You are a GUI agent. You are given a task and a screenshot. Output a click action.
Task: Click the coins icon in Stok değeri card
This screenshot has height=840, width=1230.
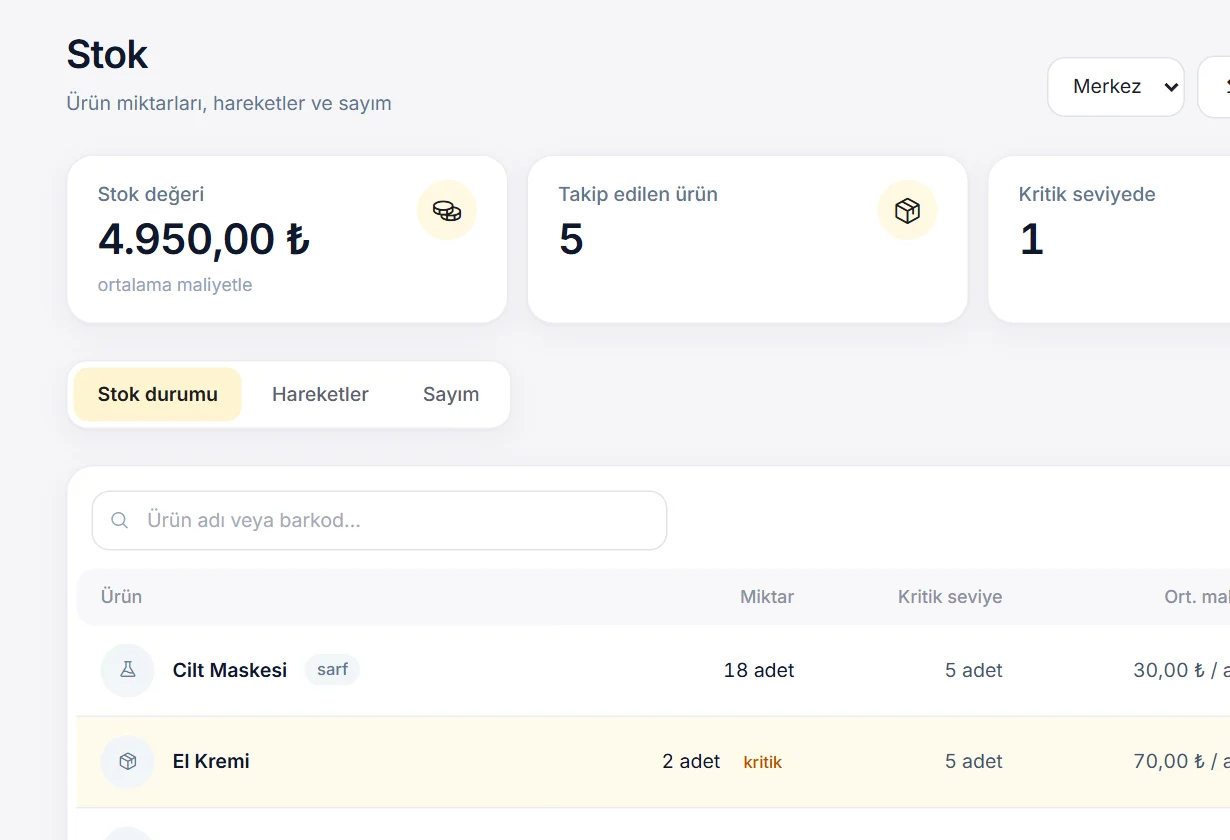pyautogui.click(x=447, y=211)
